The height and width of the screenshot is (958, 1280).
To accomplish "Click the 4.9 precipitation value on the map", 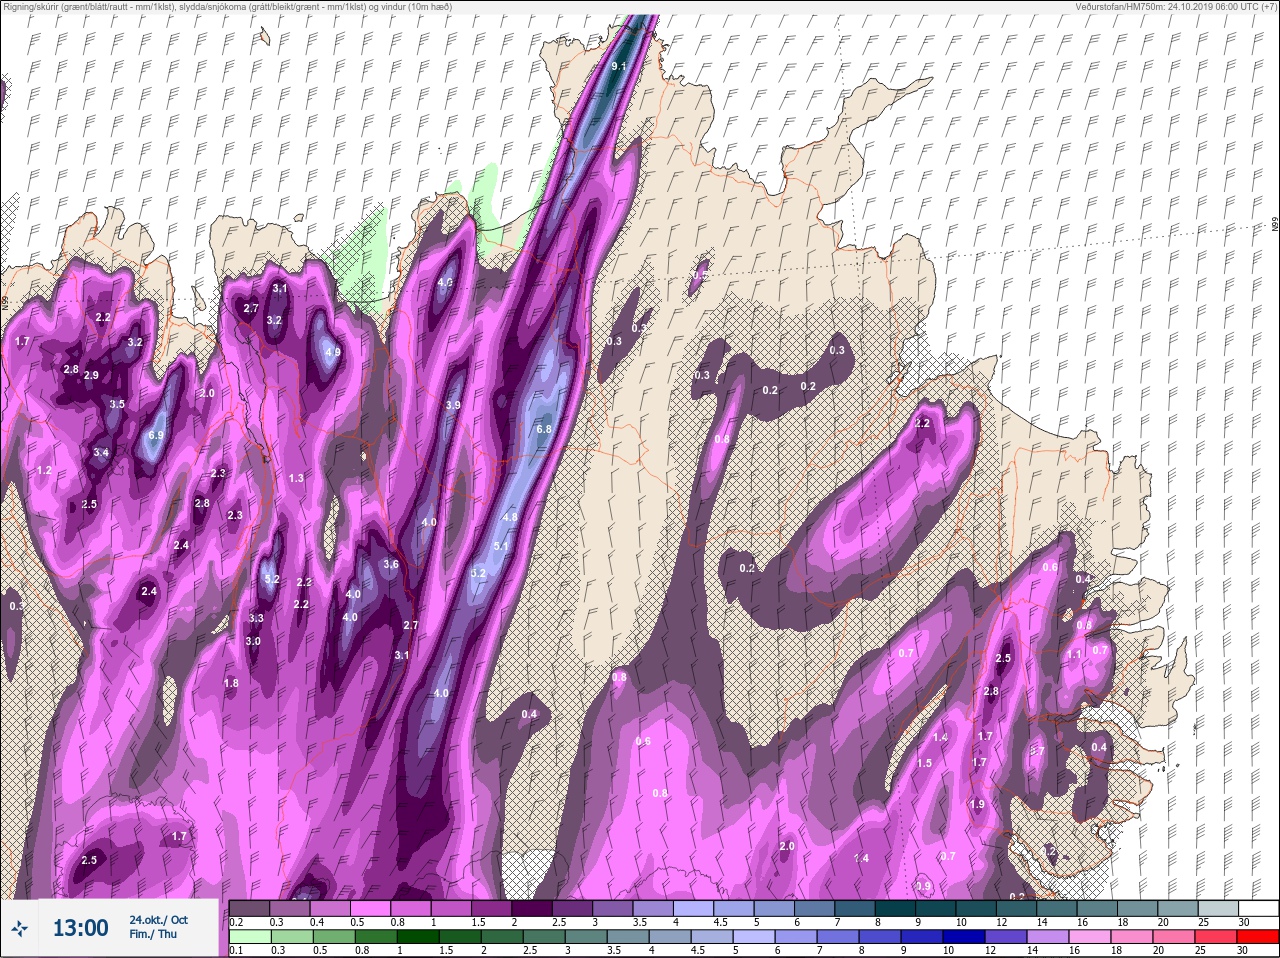I will [x=333, y=352].
